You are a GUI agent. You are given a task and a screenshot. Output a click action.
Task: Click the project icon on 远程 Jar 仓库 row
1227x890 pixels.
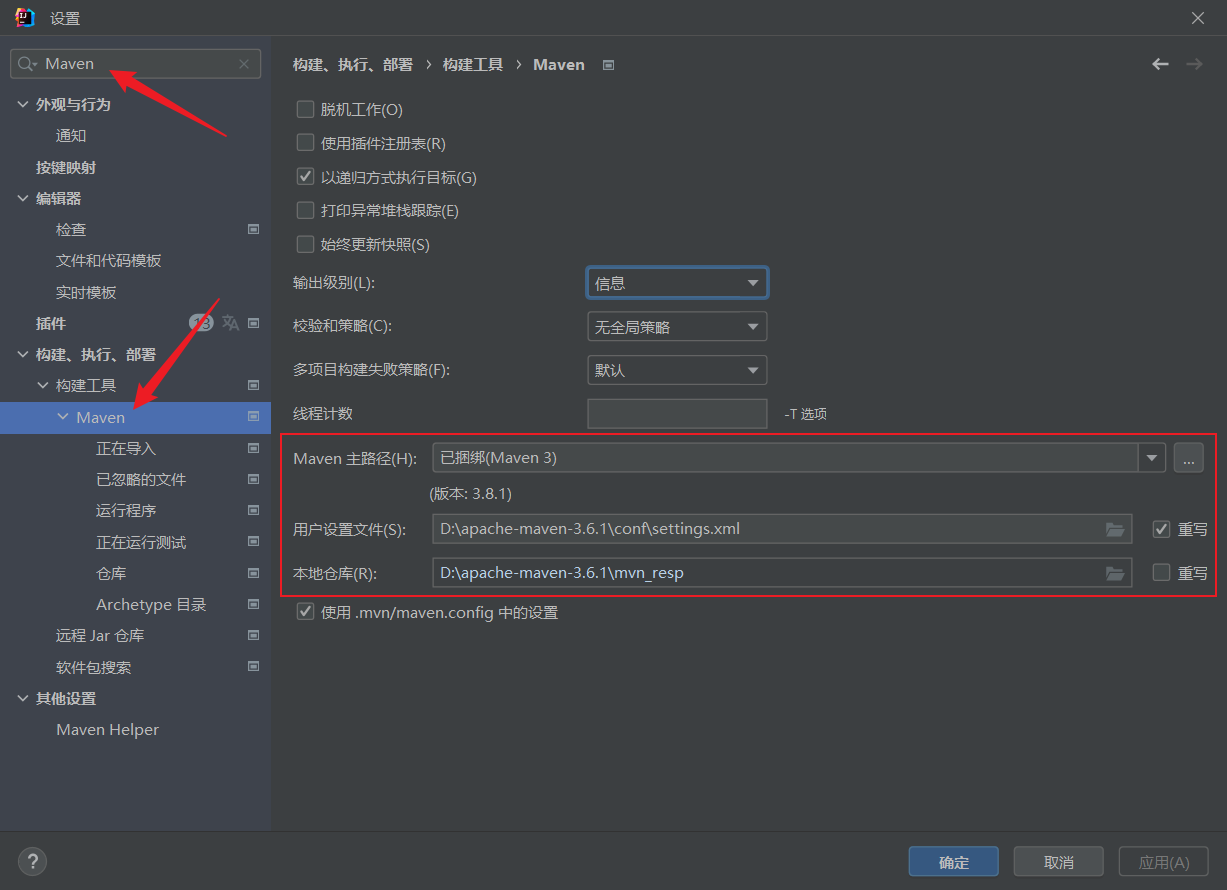pos(253,635)
